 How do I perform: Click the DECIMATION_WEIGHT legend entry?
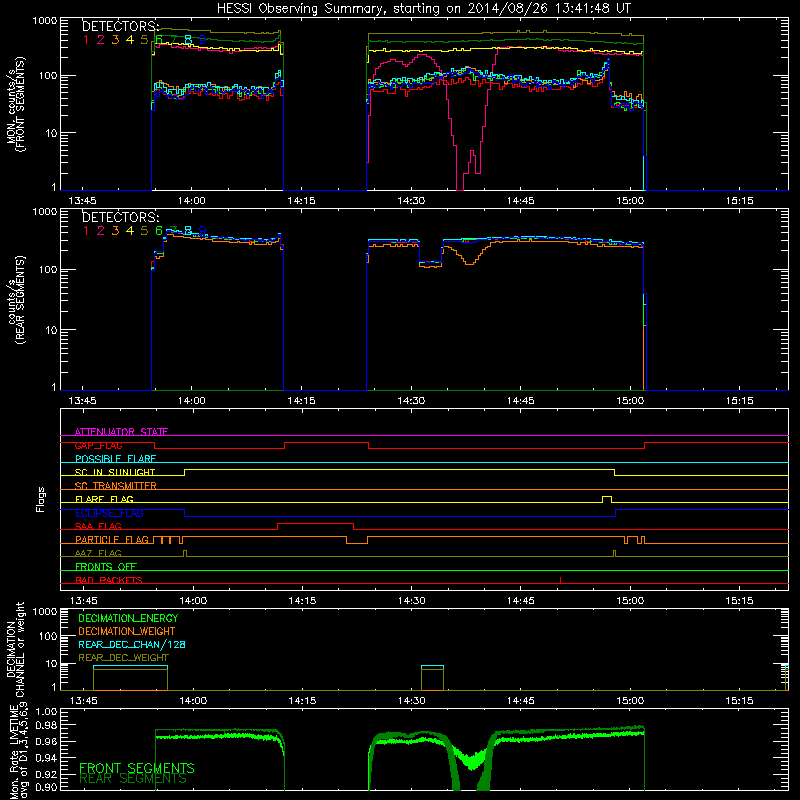tap(127, 631)
